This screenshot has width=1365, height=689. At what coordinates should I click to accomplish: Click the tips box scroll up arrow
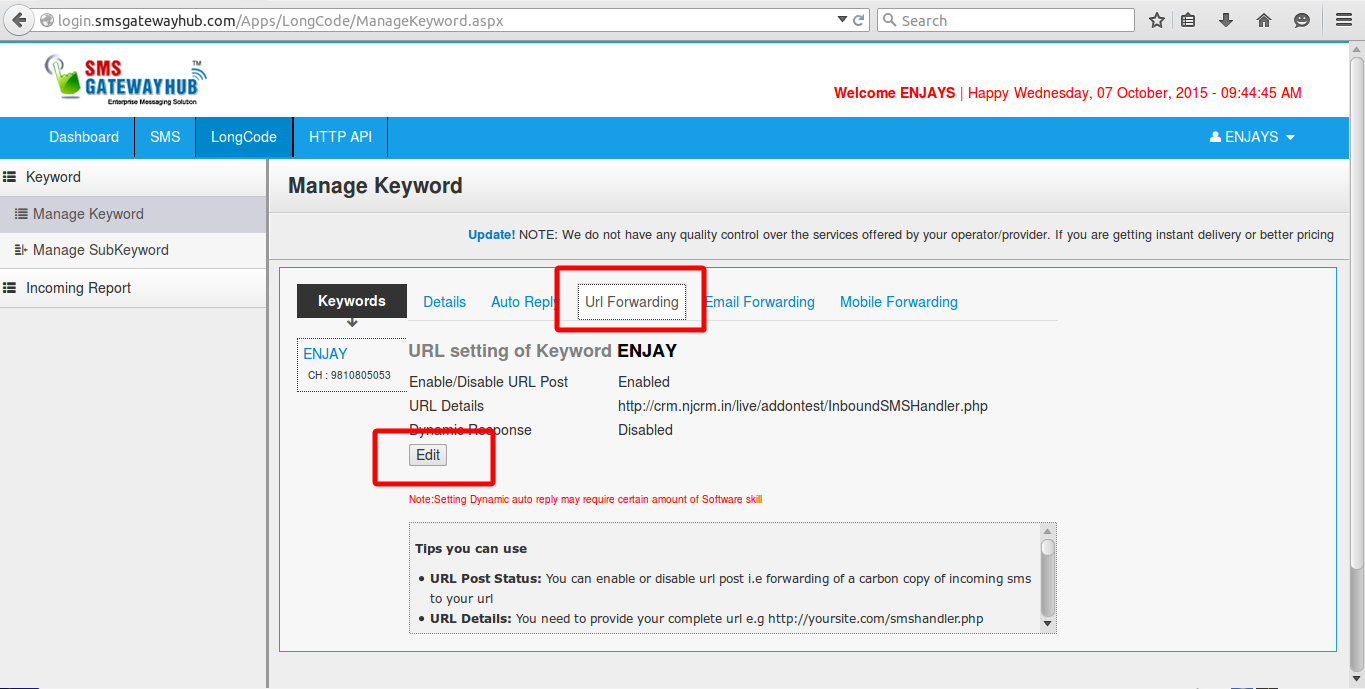pos(1048,531)
